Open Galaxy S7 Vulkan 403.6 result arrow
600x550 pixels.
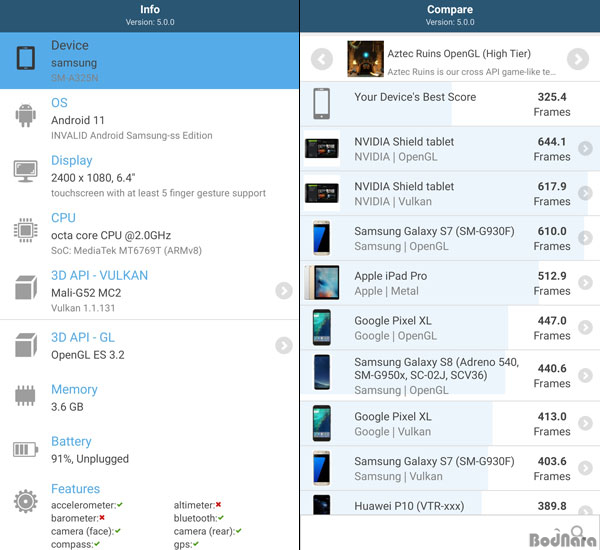pyautogui.click(x=585, y=468)
